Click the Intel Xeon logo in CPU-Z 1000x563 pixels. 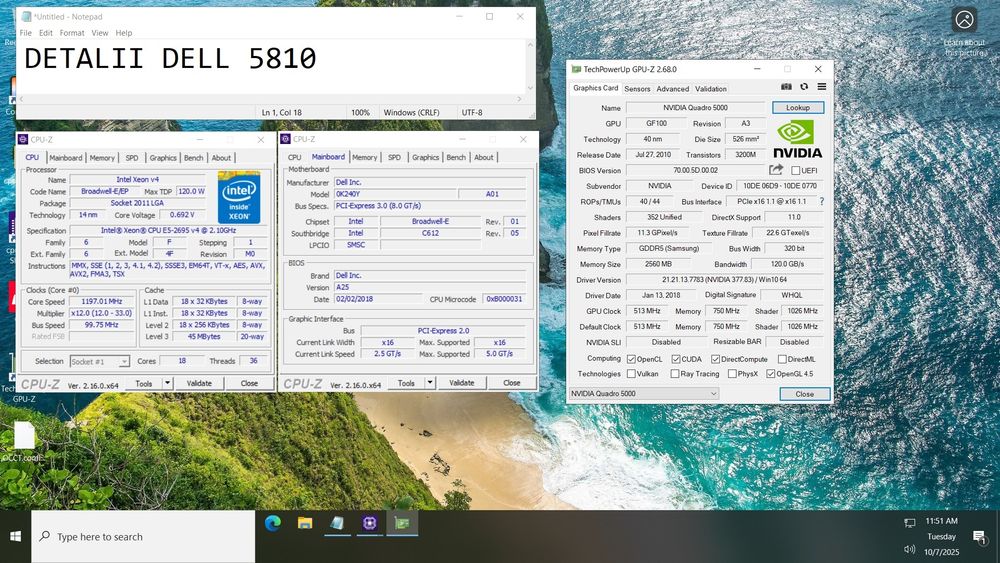[x=239, y=197]
